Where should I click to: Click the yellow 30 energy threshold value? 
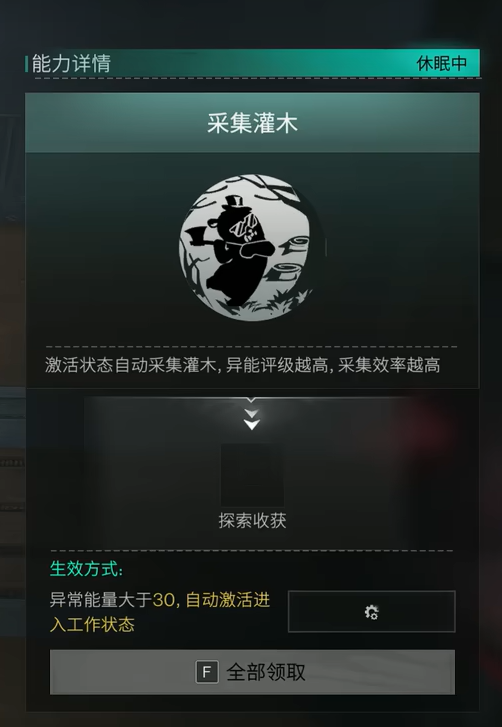[x=164, y=600]
